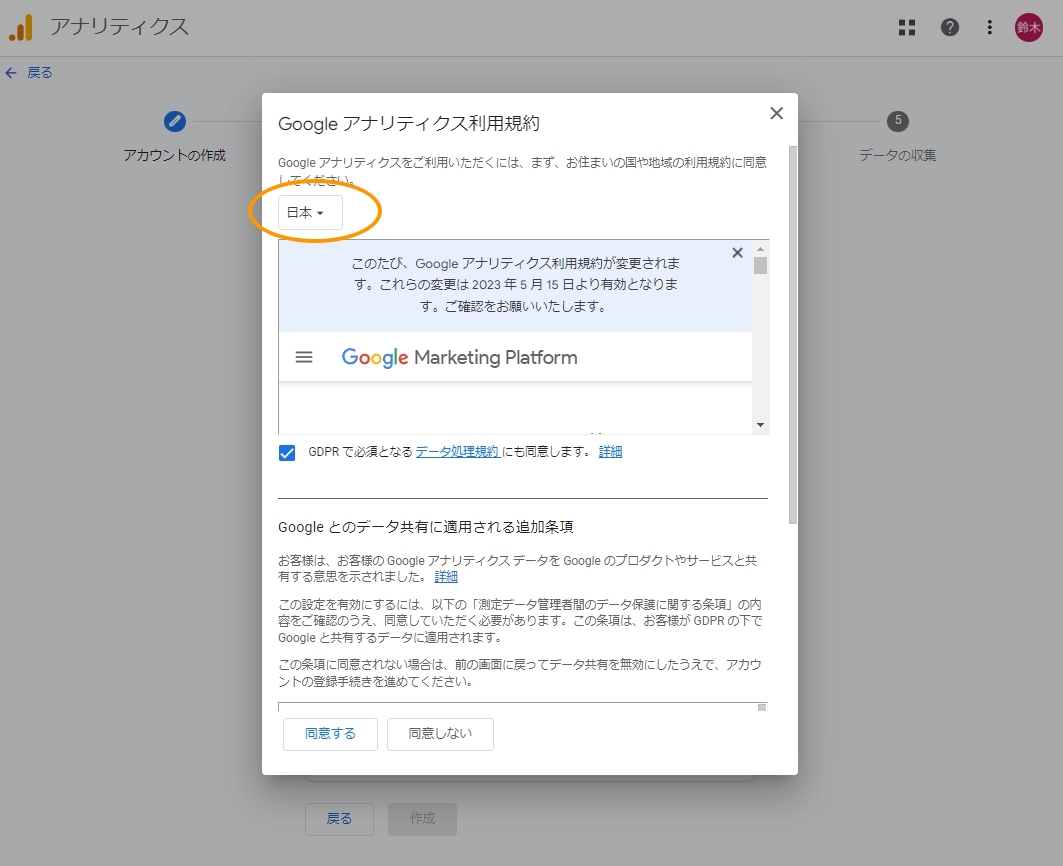1063x866 pixels.
Task: Dismiss the terms change notice banner
Action: tap(738, 253)
